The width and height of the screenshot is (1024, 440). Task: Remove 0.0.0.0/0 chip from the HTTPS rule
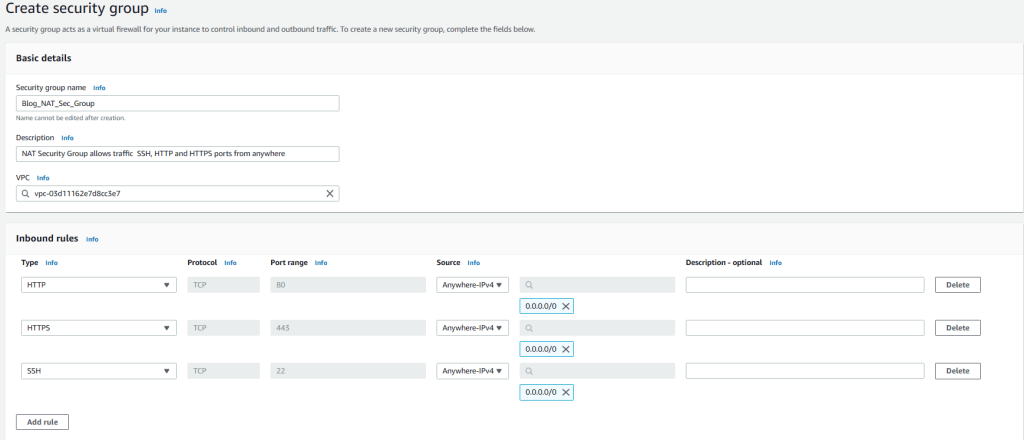[566, 349]
